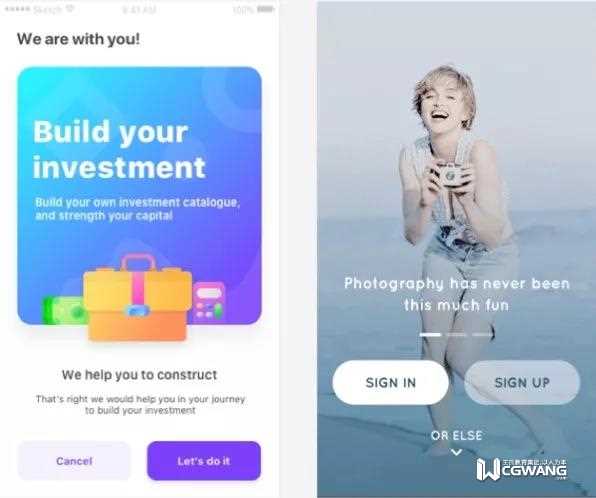Click the Let's do it button

204,461
